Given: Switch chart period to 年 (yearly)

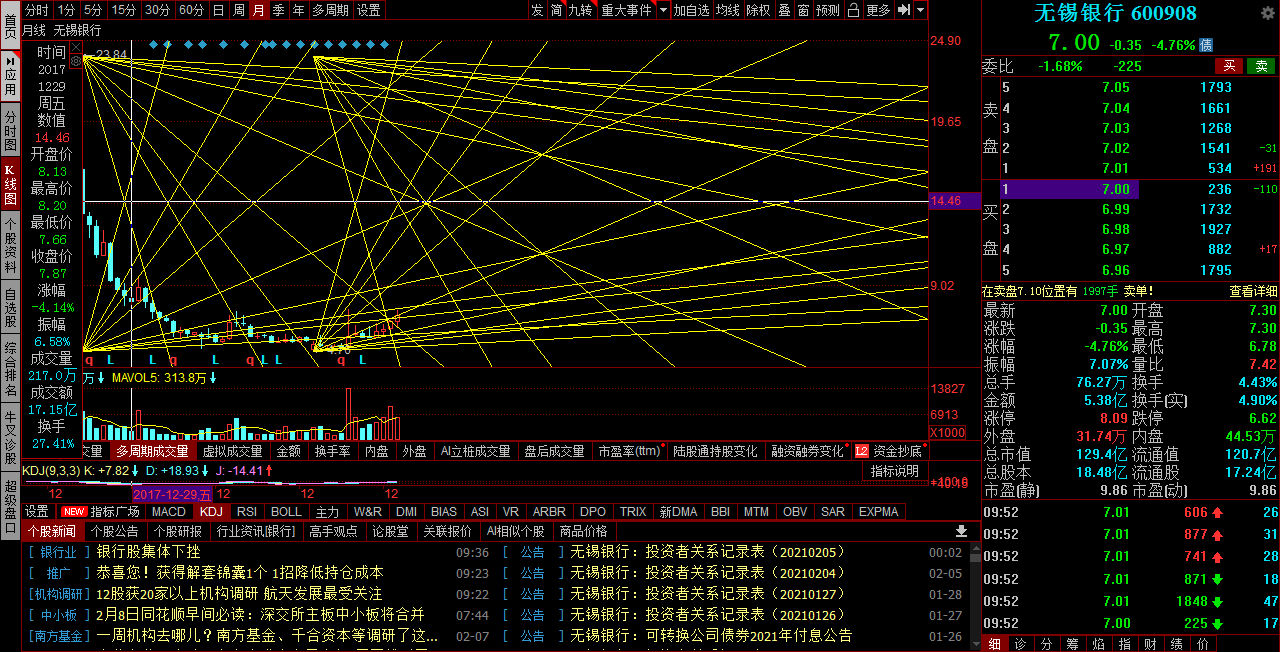Looking at the screenshot, I should point(298,10).
